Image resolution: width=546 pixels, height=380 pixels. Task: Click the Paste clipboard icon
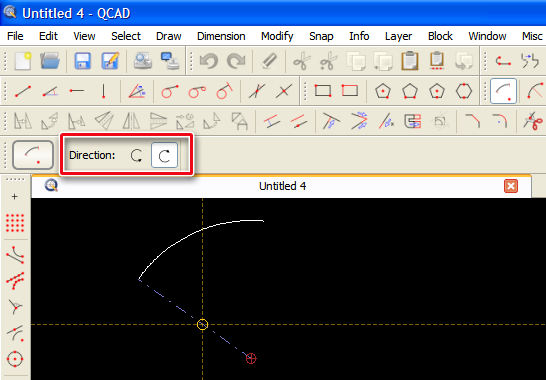(x=410, y=61)
